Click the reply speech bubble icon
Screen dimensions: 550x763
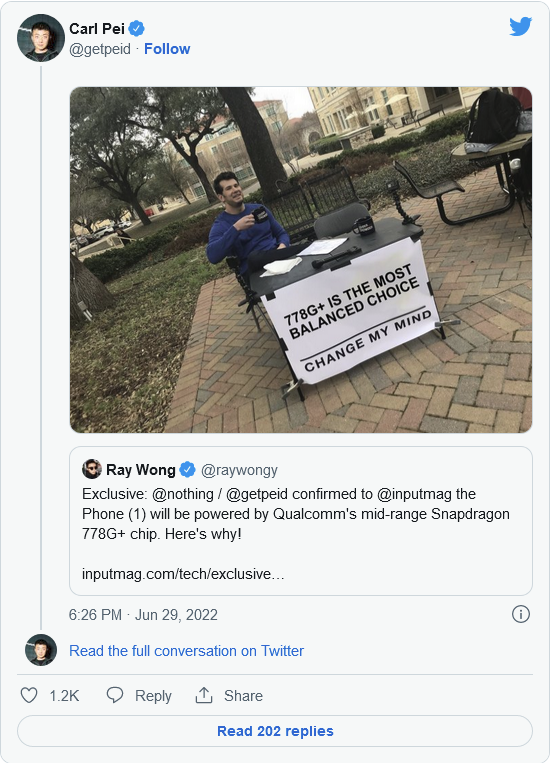tap(115, 695)
